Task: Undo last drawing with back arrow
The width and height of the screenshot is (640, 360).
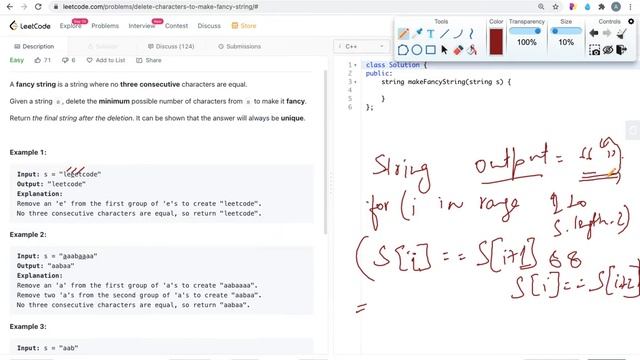Action: tap(594, 33)
